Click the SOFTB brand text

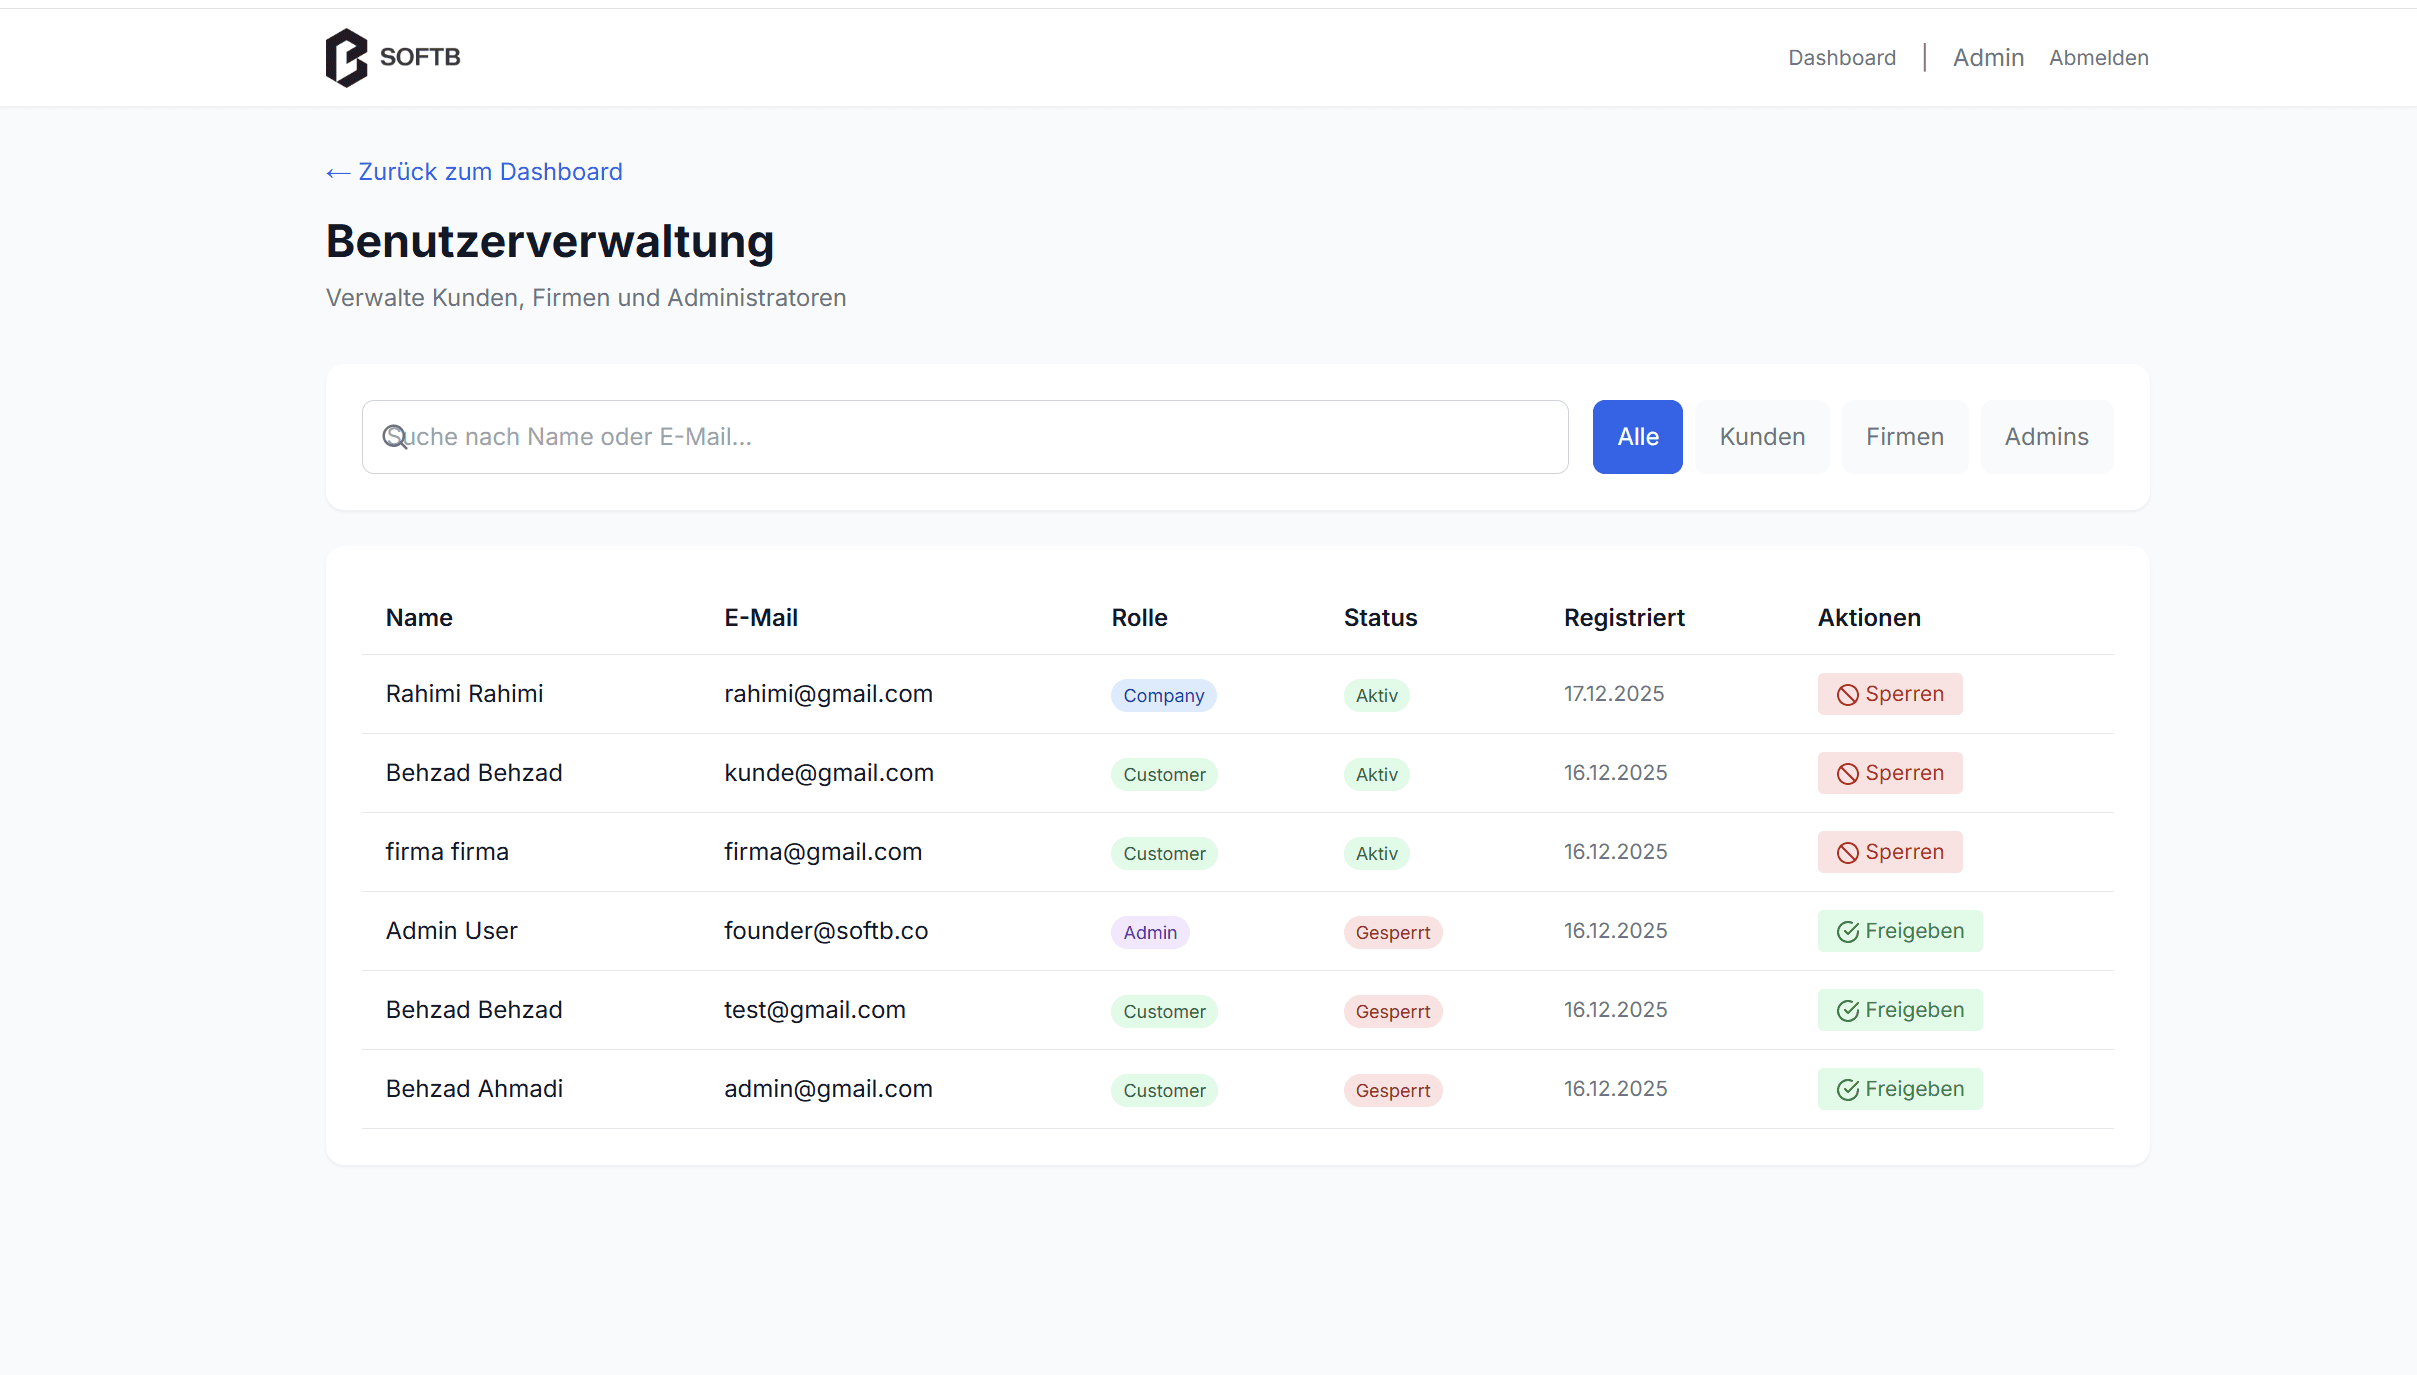pos(420,57)
